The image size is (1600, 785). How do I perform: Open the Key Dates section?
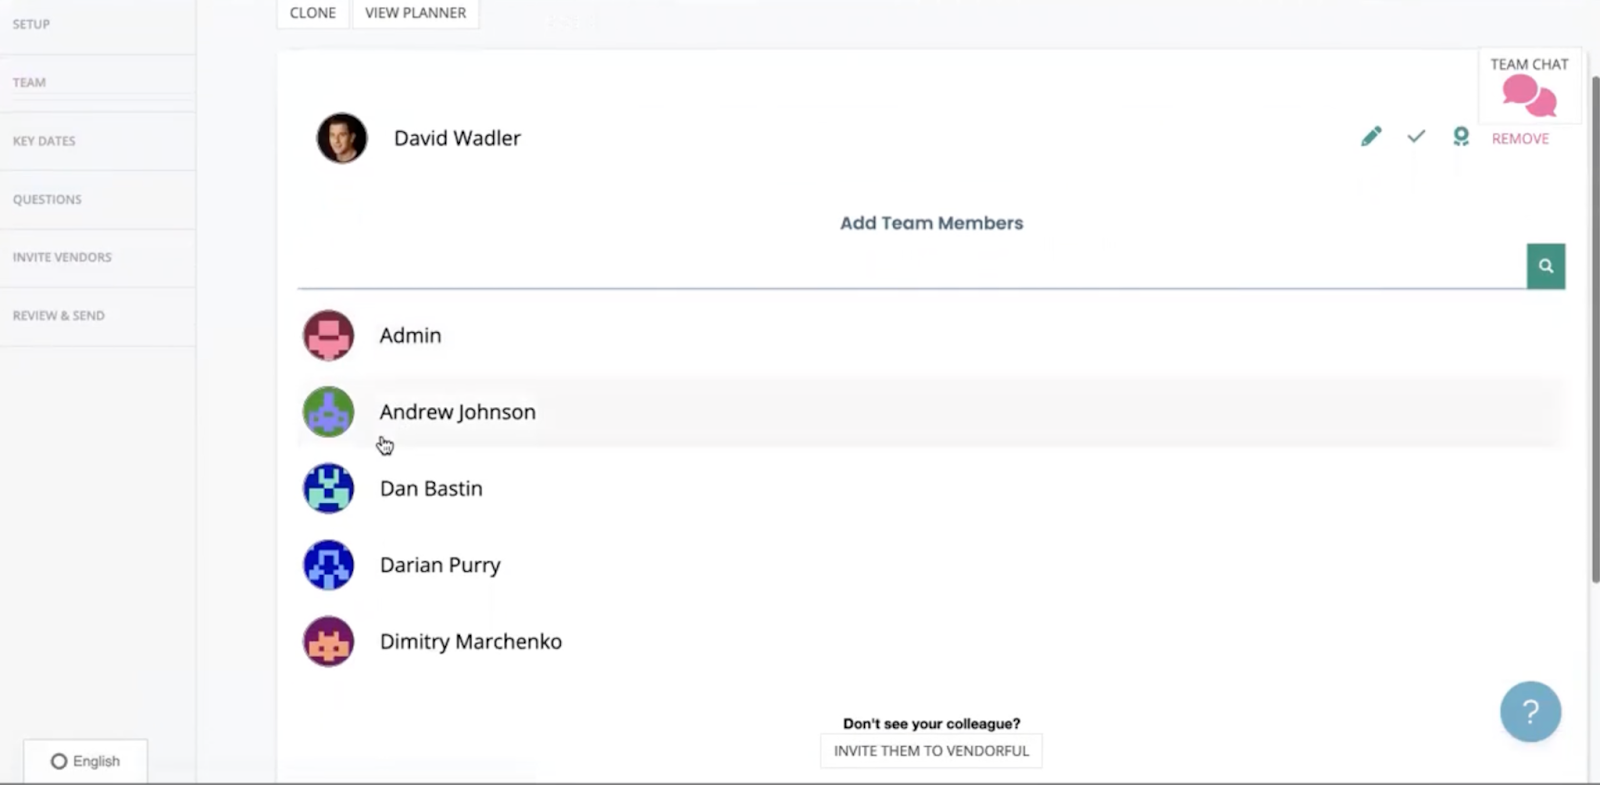click(x=44, y=141)
